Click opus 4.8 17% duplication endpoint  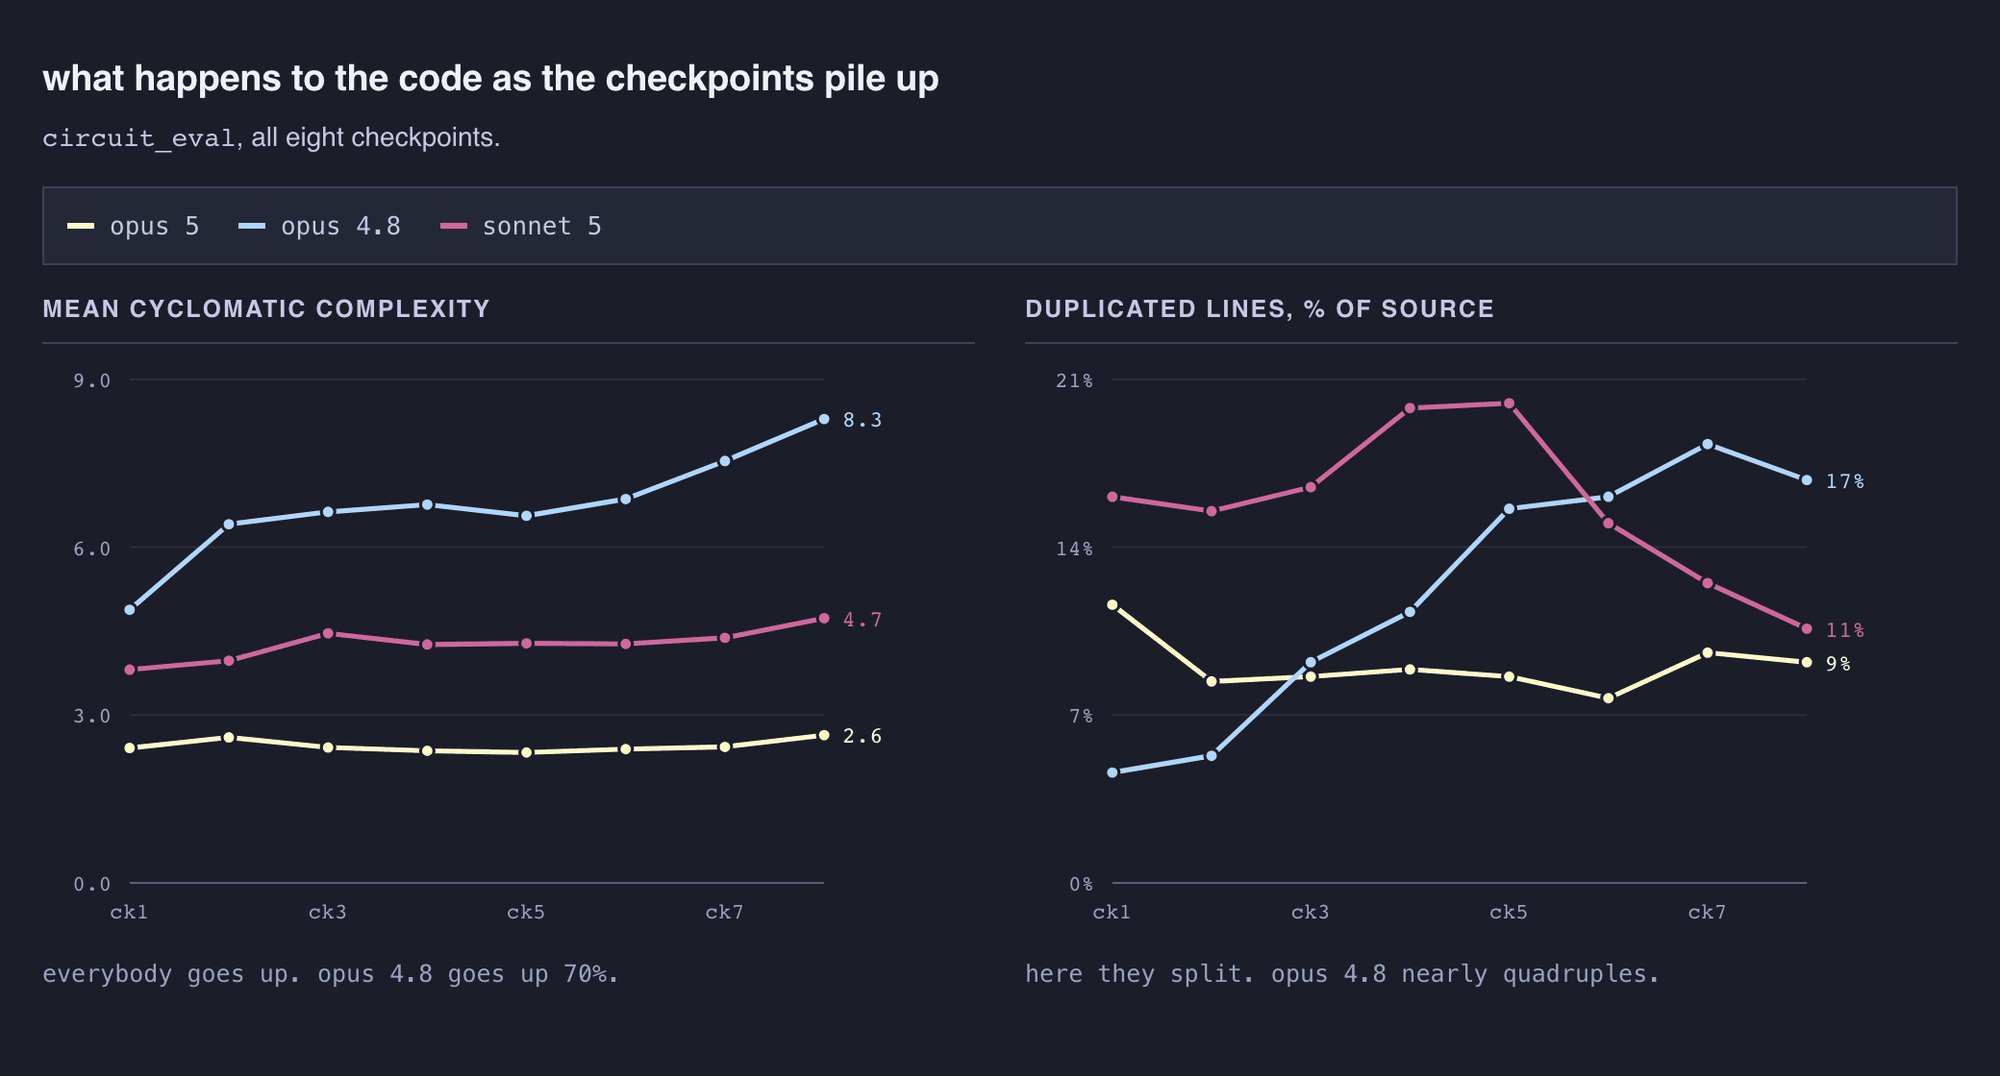(x=1806, y=480)
